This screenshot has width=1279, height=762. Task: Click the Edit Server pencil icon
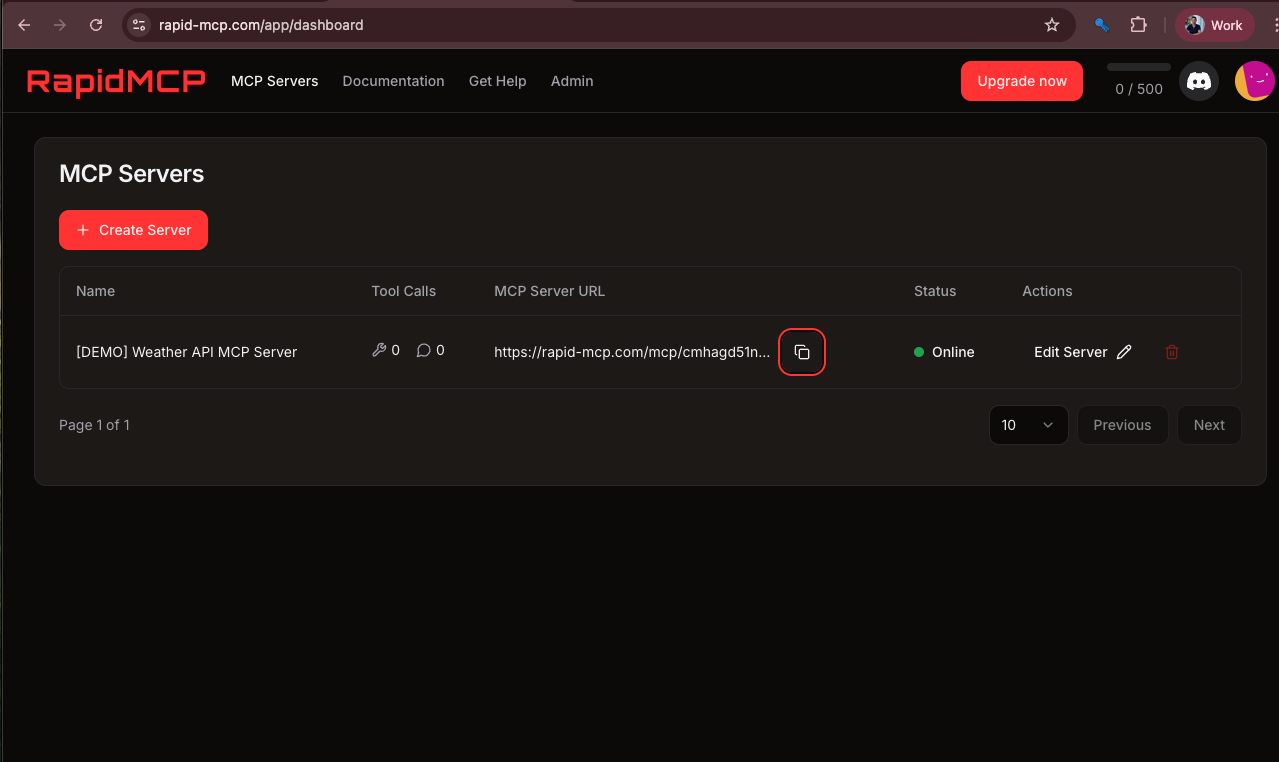pos(1124,352)
